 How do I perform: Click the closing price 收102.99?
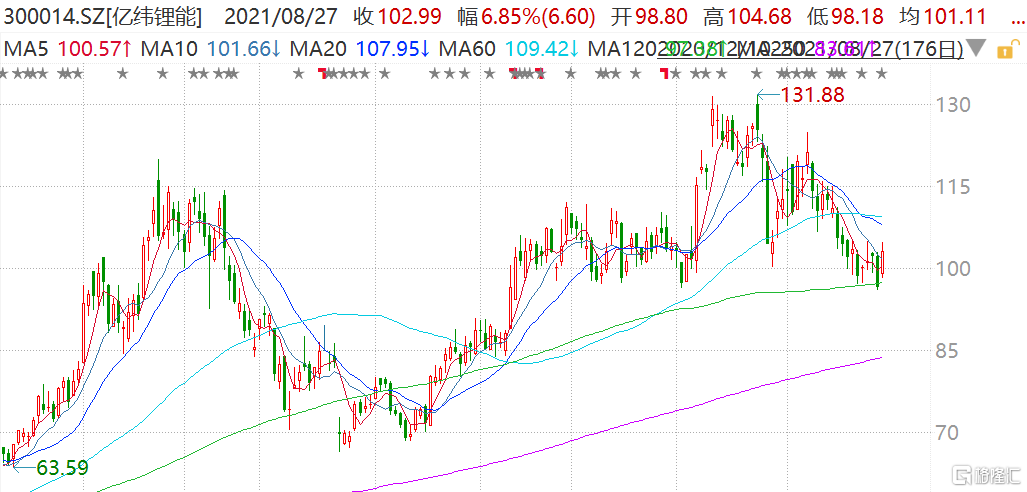[x=399, y=17]
